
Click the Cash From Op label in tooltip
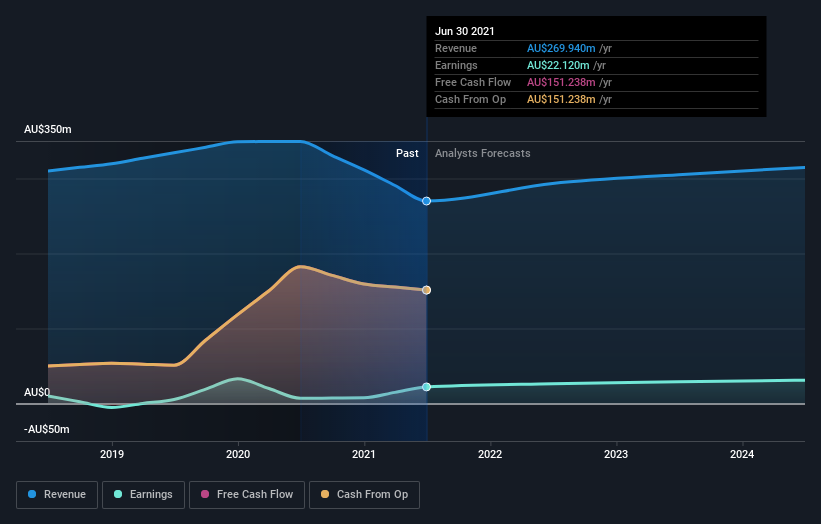[471, 99]
